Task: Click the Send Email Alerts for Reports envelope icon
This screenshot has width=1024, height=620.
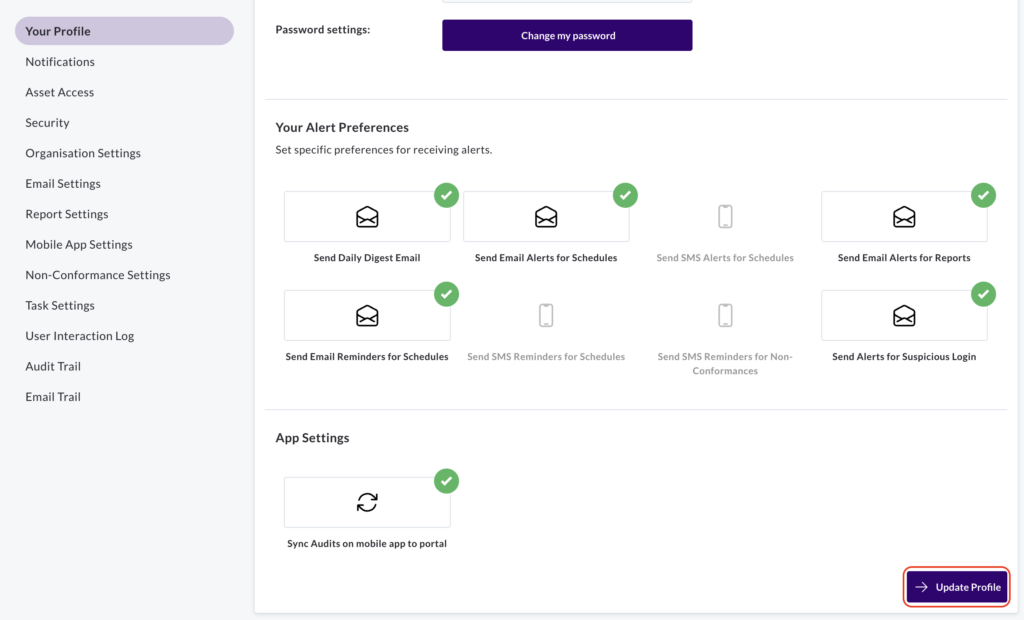Action: point(904,217)
